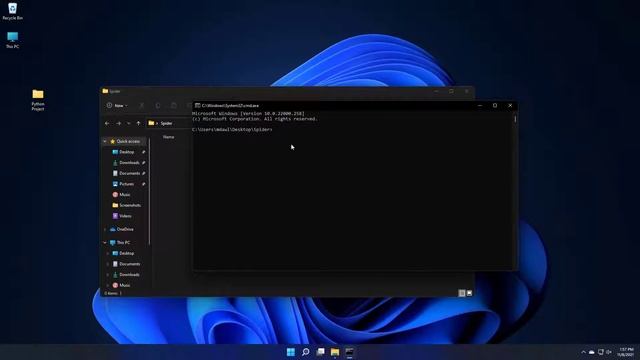The image size is (640, 360).
Task: Select This PC desktop icon
Action: pos(12,40)
